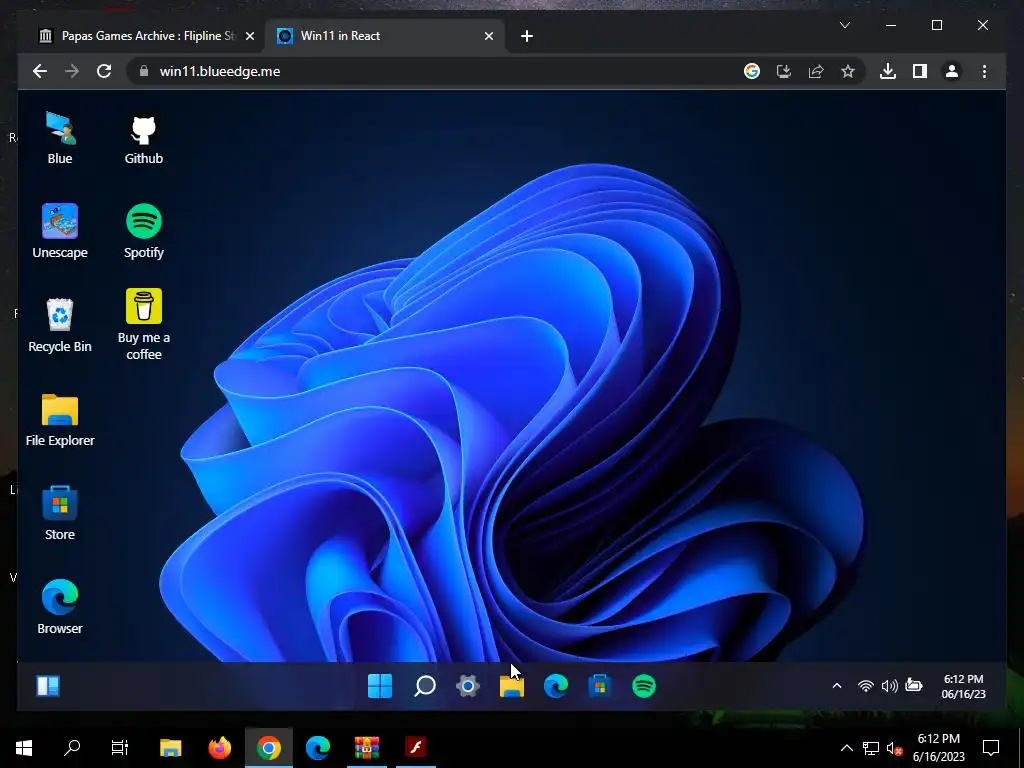
Task: Open the Blue desktop icon
Action: click(59, 138)
